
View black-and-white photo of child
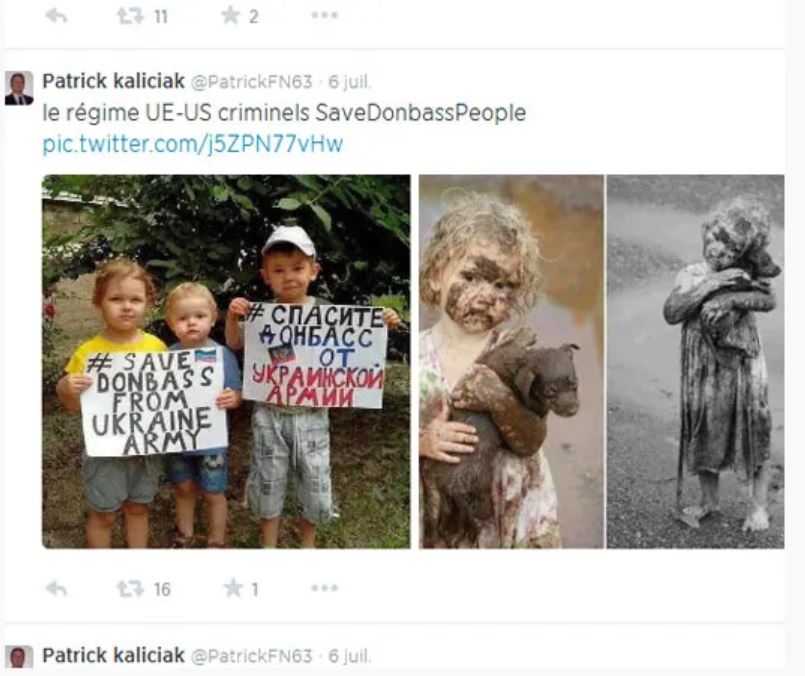[695, 362]
